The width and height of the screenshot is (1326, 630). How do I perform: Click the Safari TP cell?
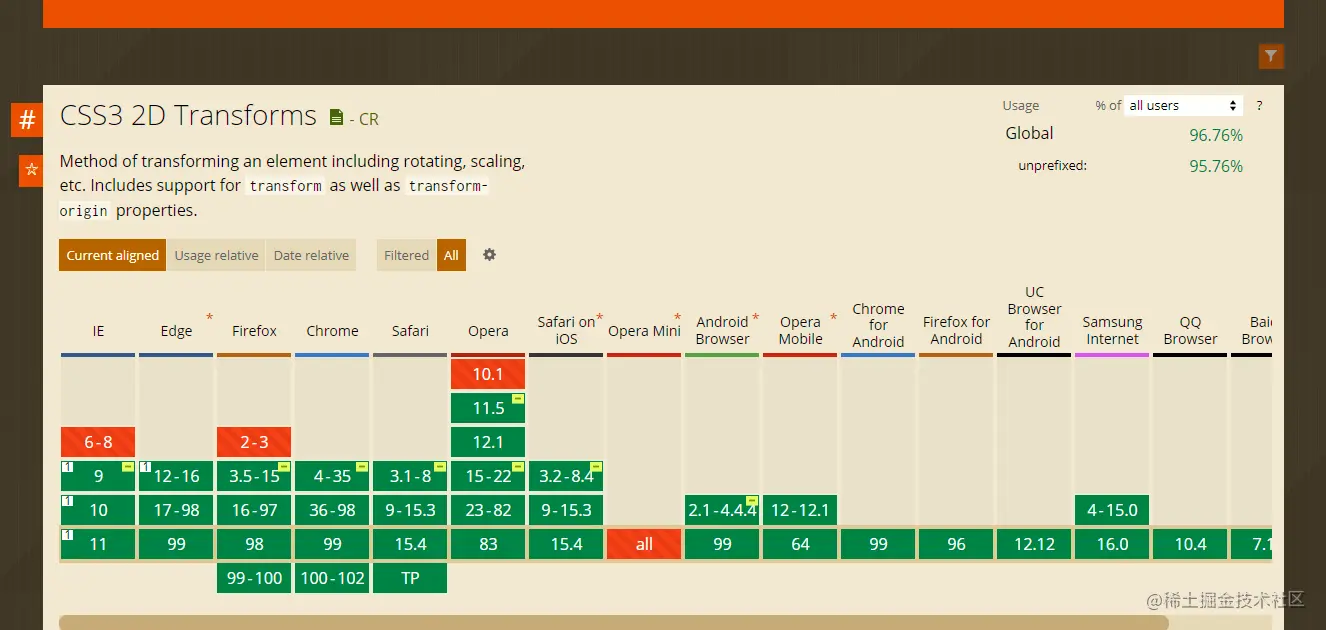[410, 578]
